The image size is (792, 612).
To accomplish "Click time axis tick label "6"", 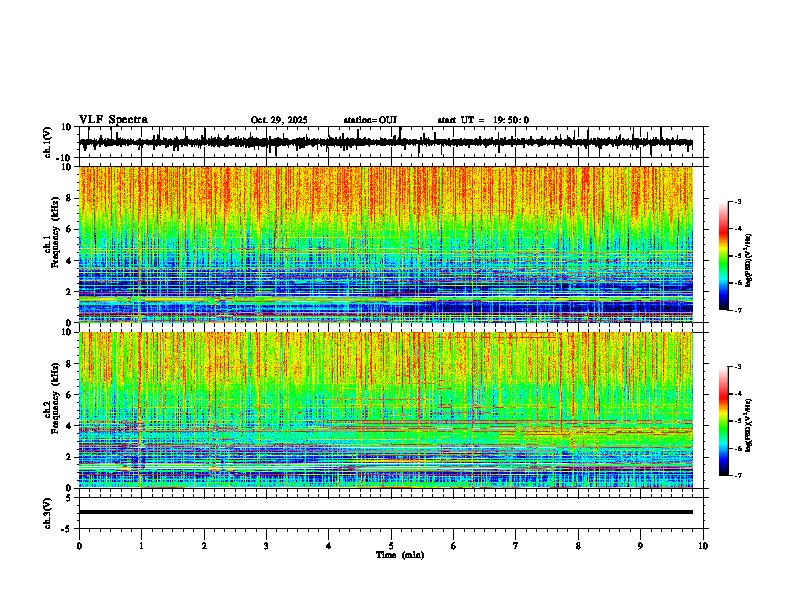I will click(x=454, y=546).
